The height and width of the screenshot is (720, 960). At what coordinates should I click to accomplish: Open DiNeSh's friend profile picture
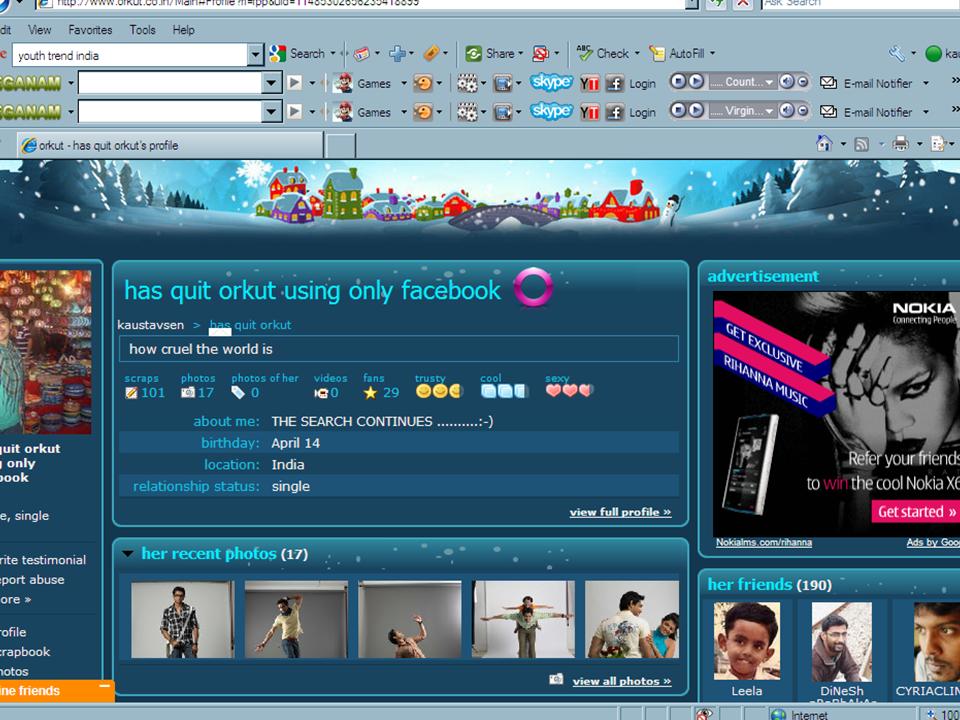pyautogui.click(x=841, y=641)
